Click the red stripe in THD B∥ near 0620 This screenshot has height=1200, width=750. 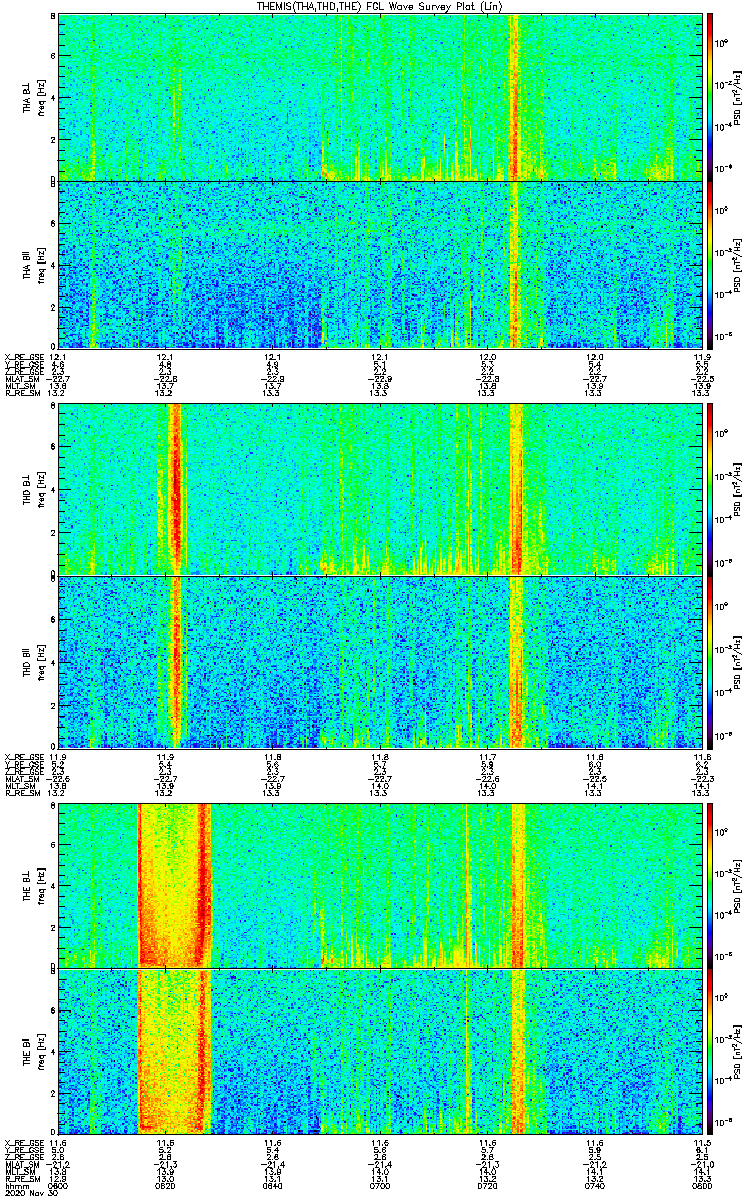point(176,661)
